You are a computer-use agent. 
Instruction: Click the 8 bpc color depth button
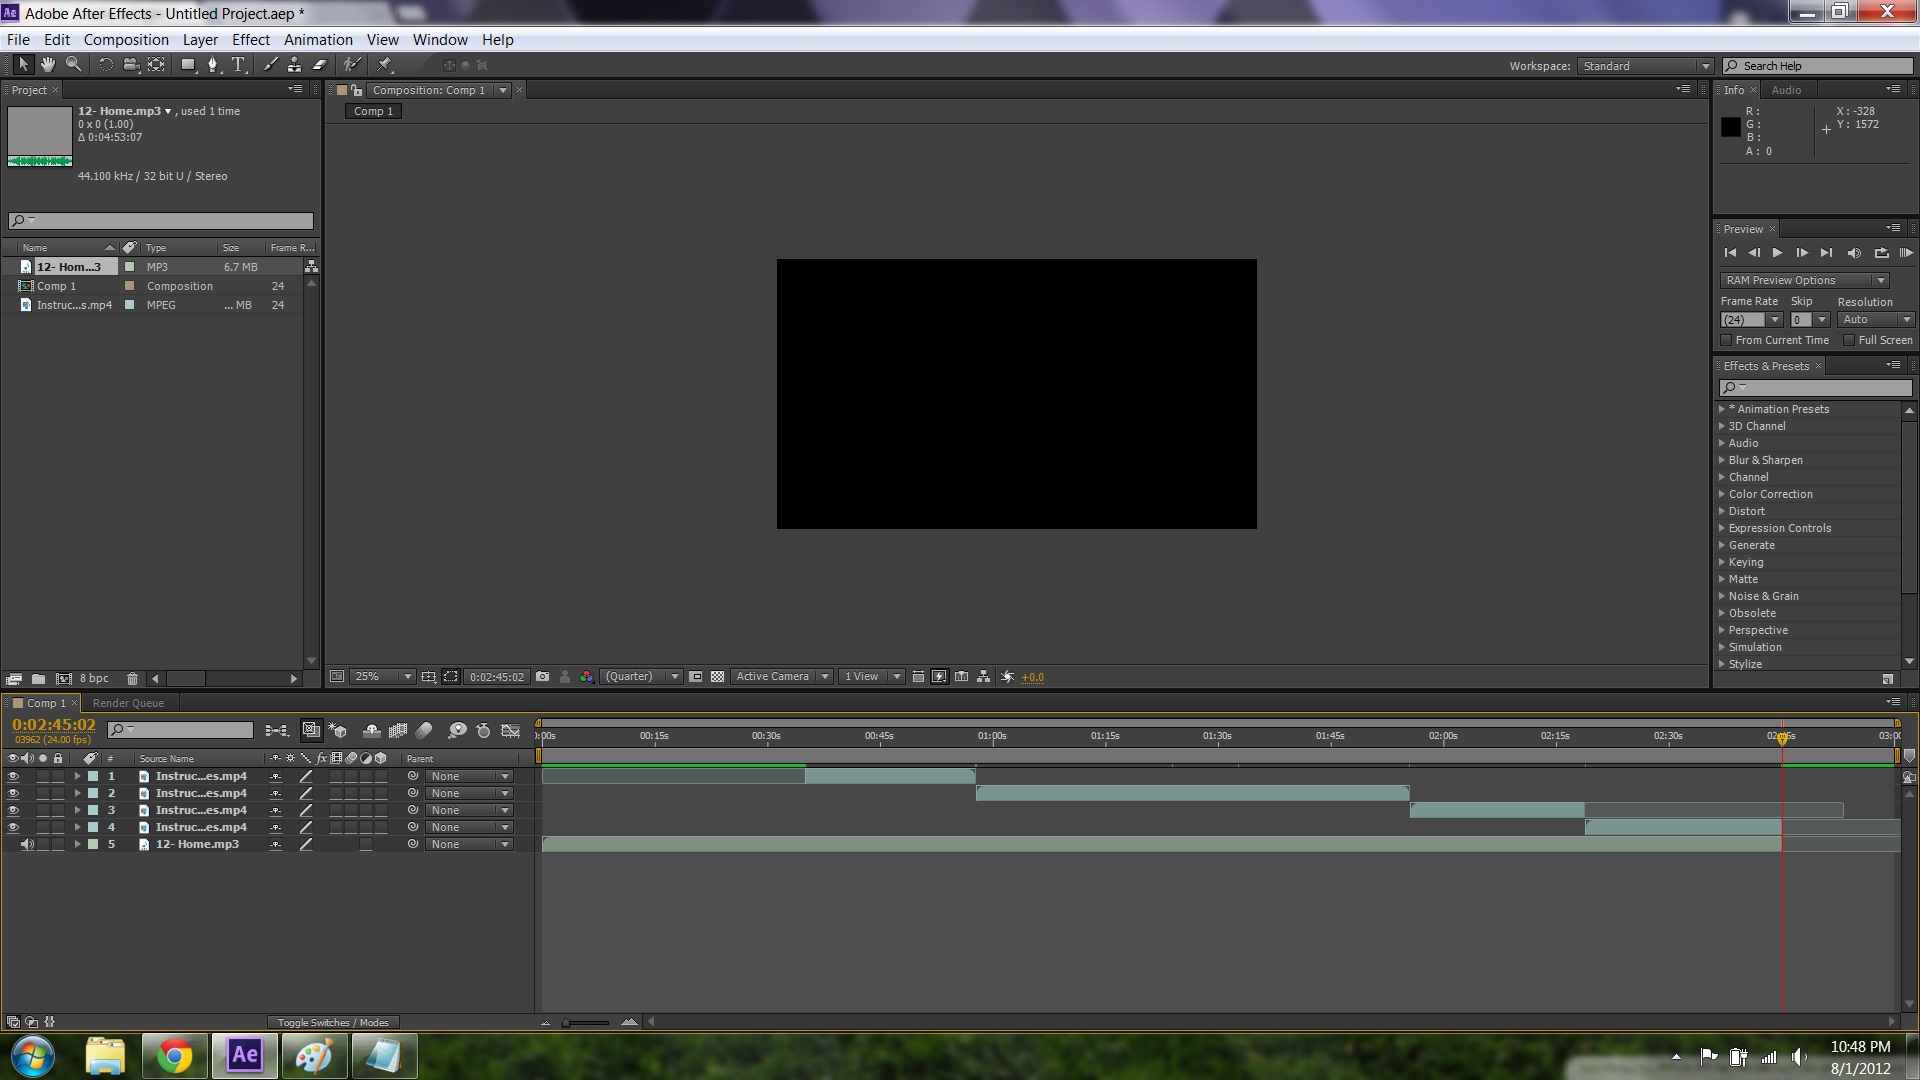(94, 678)
